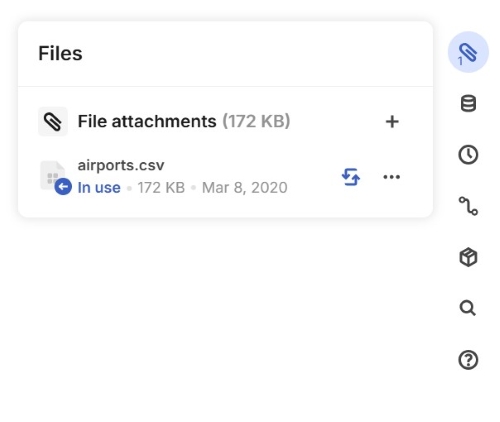This screenshot has width=500, height=422.
Task: Click the 172 KB size under airports.csv
Action: pyautogui.click(x=161, y=188)
